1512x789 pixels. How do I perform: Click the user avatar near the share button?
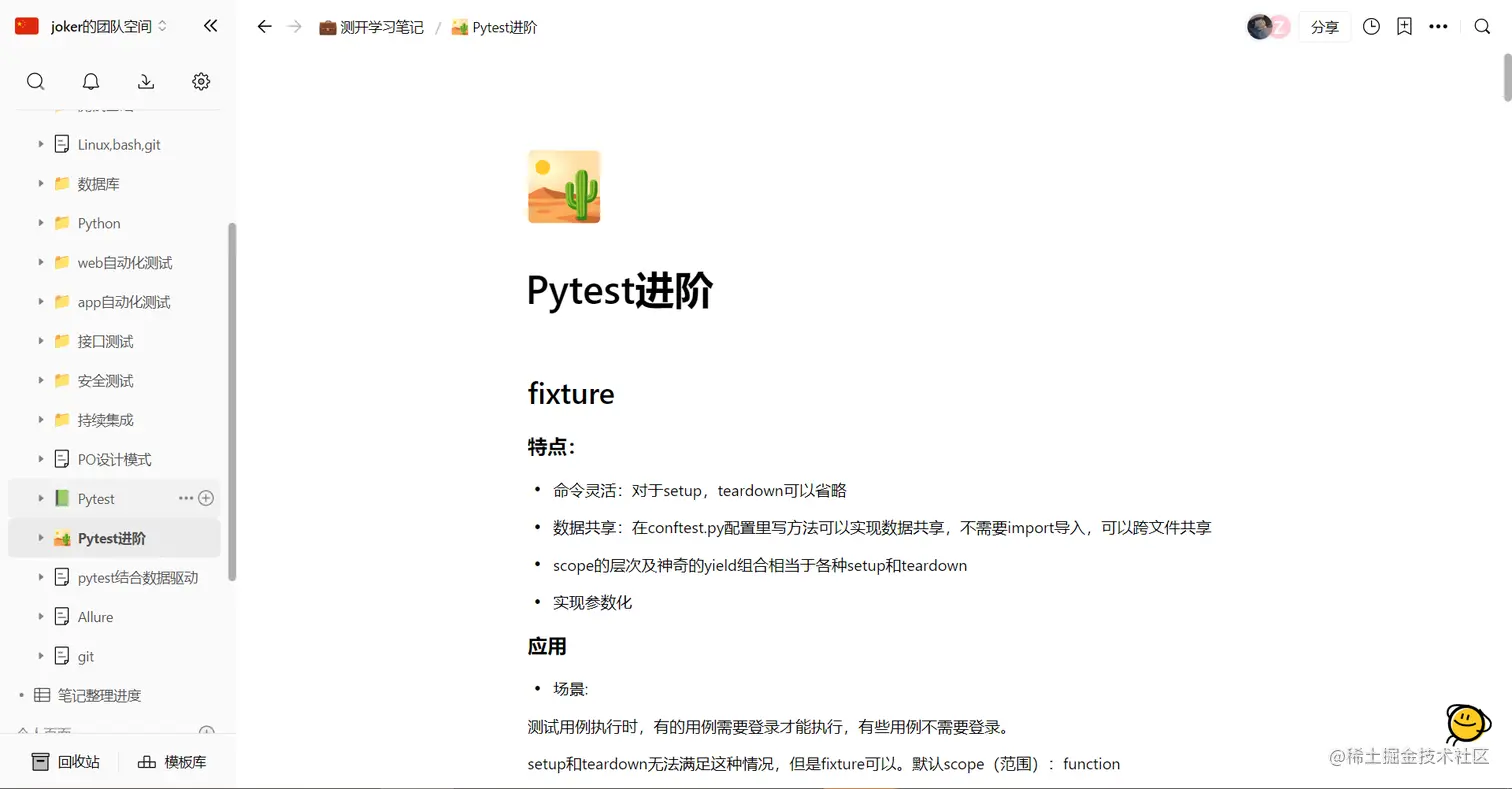1261,27
